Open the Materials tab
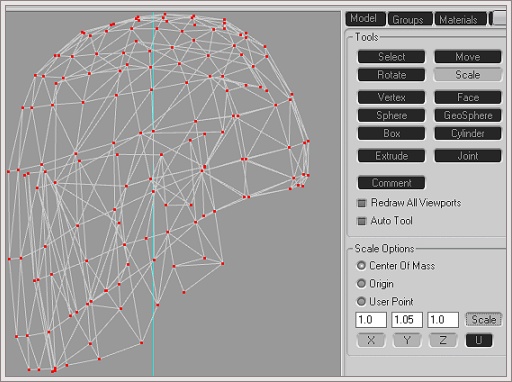Image resolution: width=512 pixels, height=382 pixels. point(460,19)
